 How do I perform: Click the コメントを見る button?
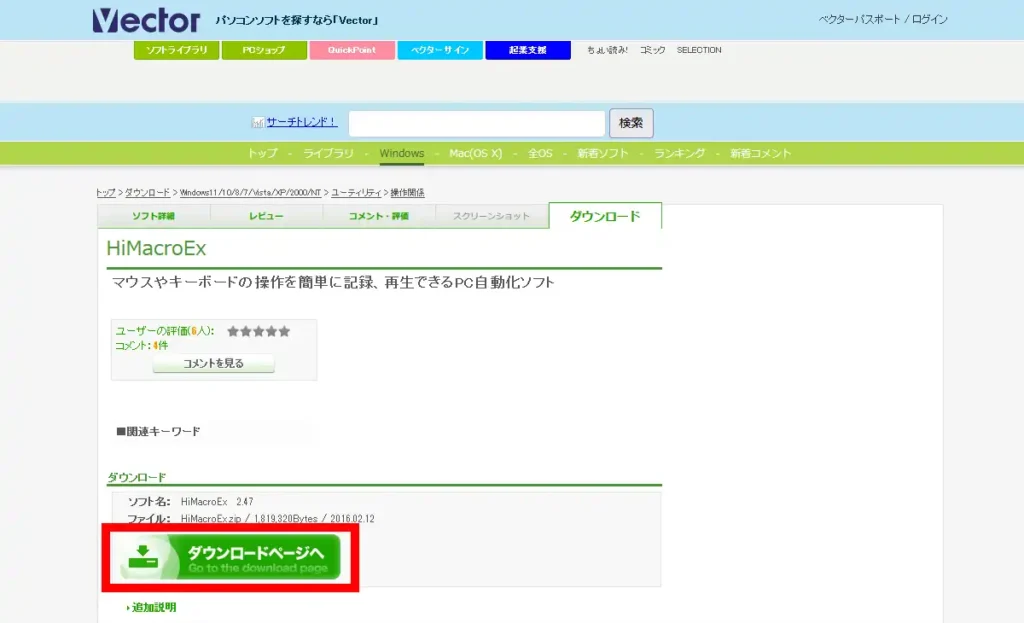click(x=212, y=363)
